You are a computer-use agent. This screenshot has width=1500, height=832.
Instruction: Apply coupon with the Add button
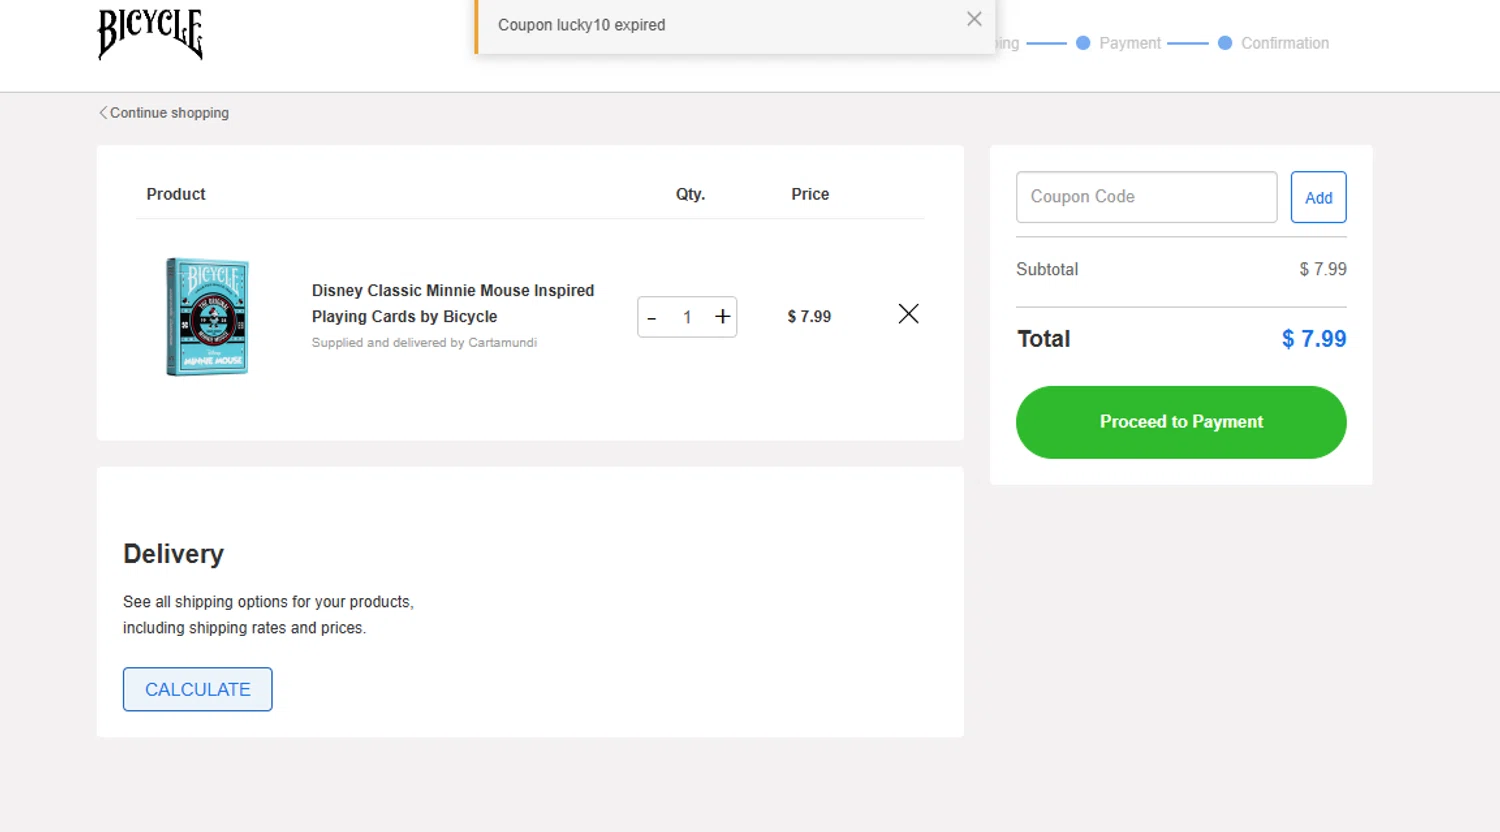[x=1318, y=197]
